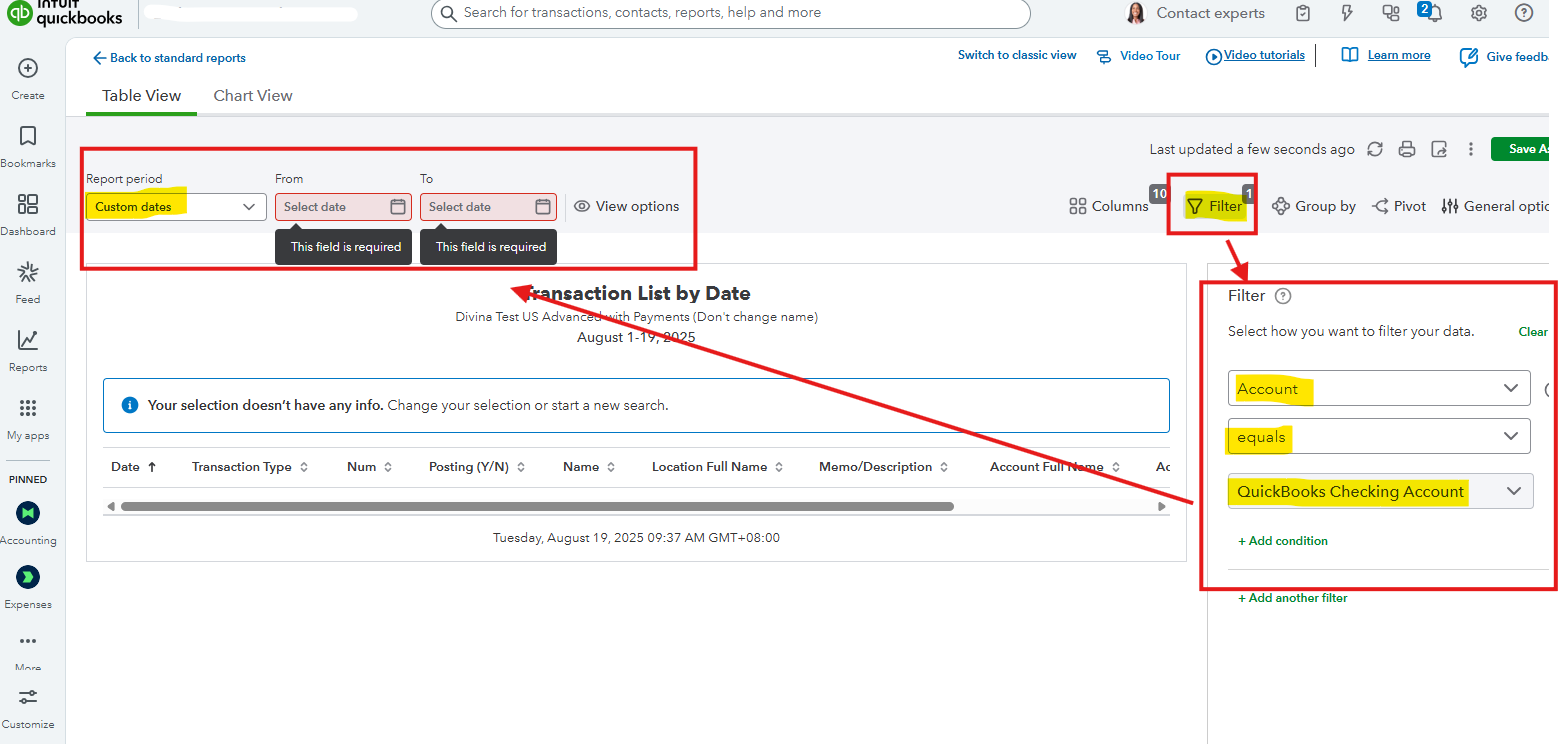This screenshot has width=1558, height=744.
Task: Refresh the report data
Action: (1375, 149)
